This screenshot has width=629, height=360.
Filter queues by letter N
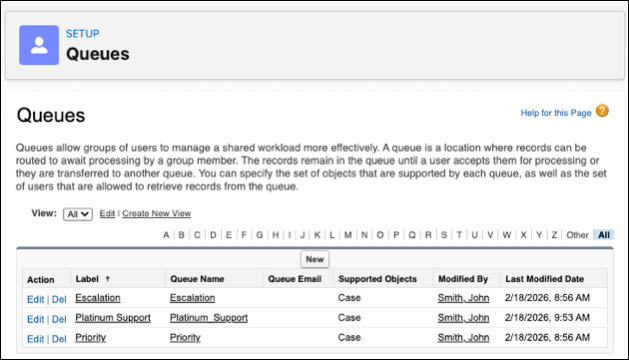click(364, 235)
